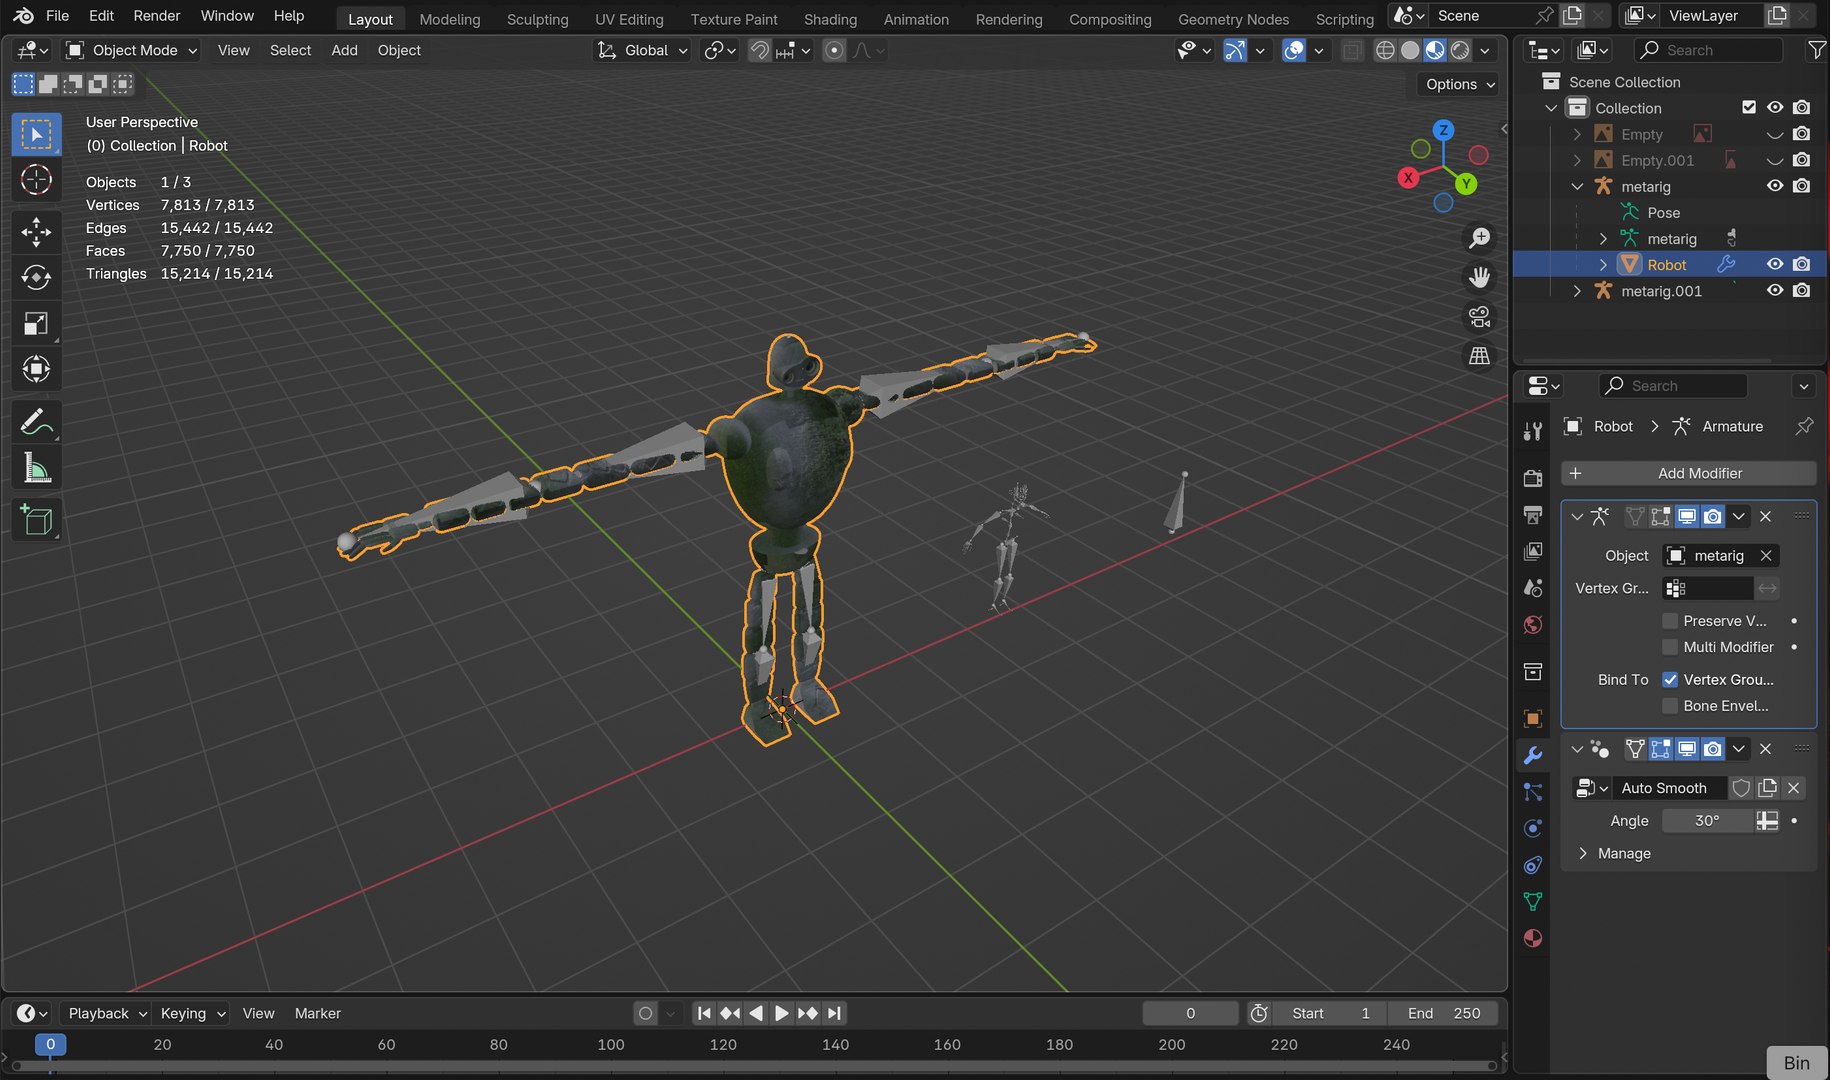
Task: Activate the Move tool
Action: coord(36,231)
